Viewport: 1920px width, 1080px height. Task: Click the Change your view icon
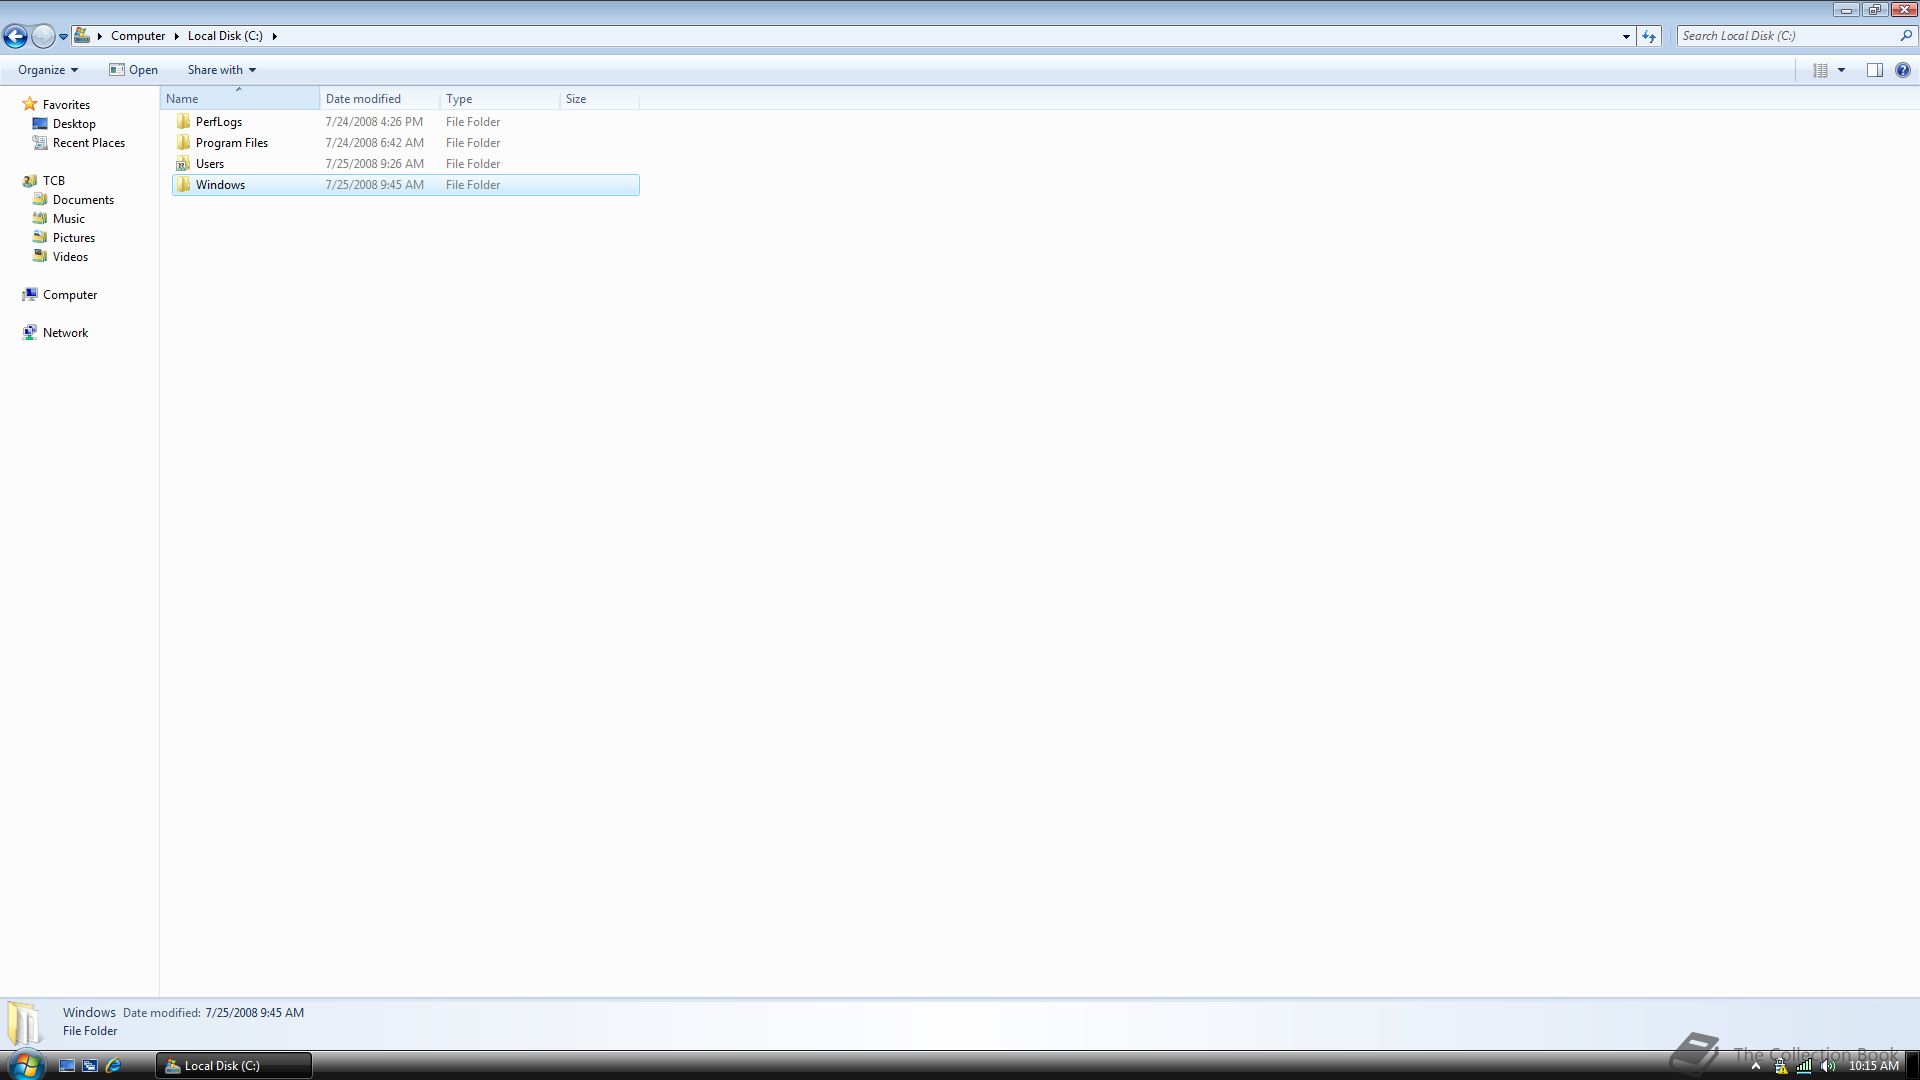pyautogui.click(x=1820, y=70)
